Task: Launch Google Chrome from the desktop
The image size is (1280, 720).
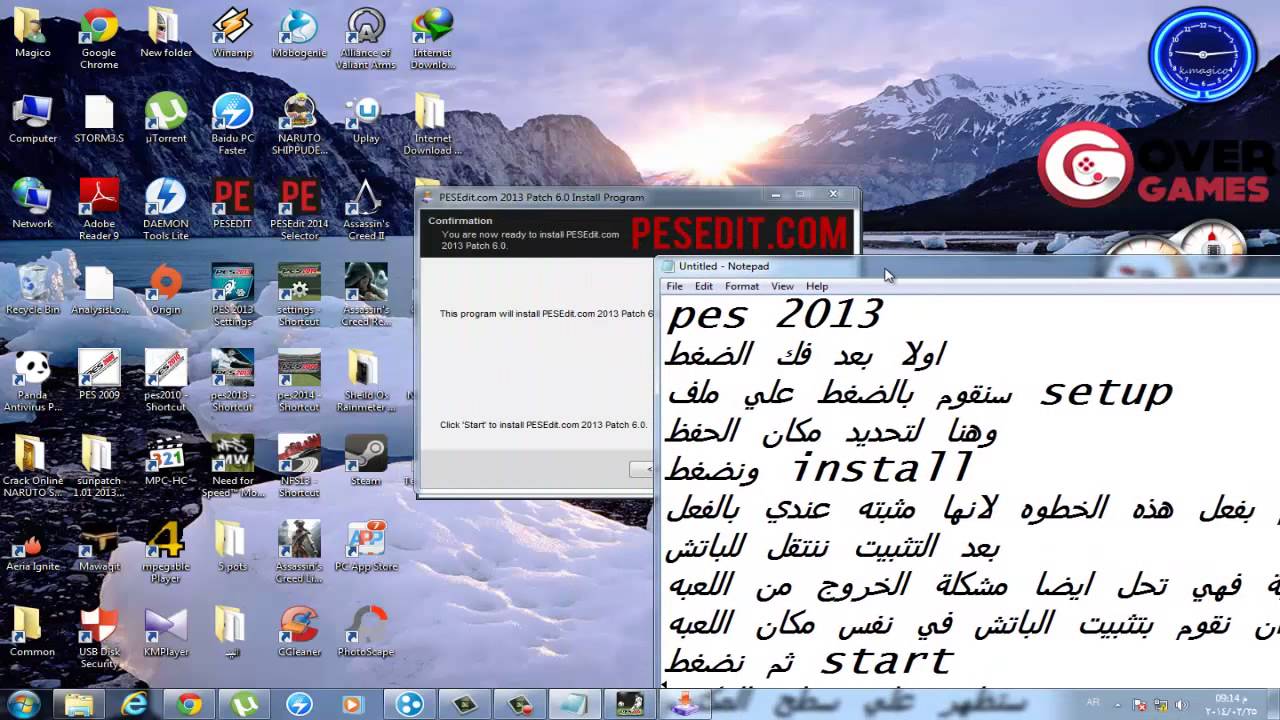Action: click(x=99, y=38)
